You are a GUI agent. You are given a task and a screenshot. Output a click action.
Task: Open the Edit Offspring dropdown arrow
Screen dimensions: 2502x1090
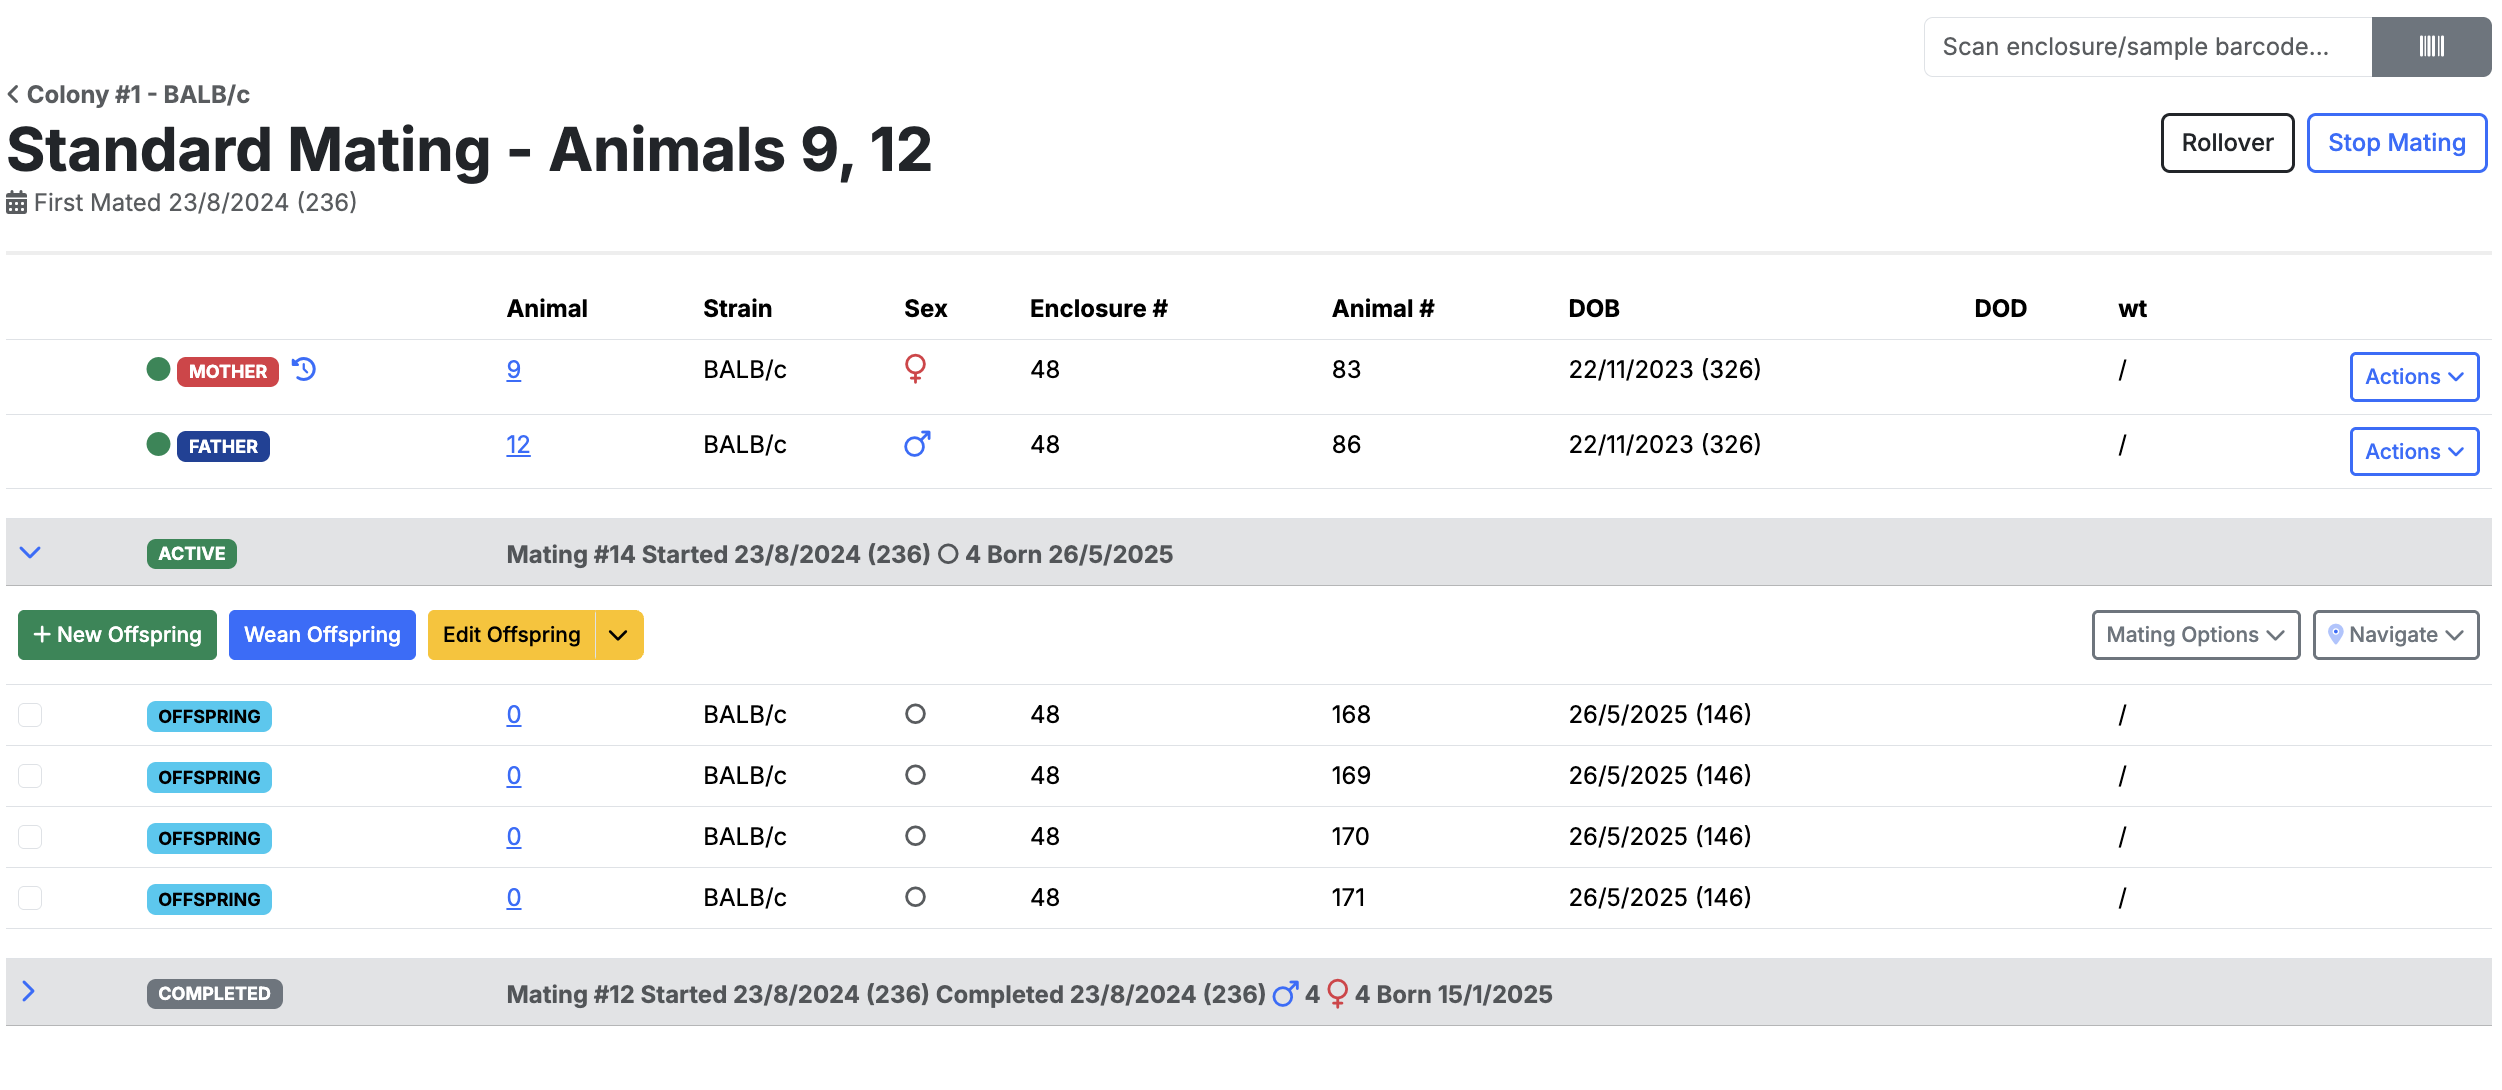pos(619,635)
